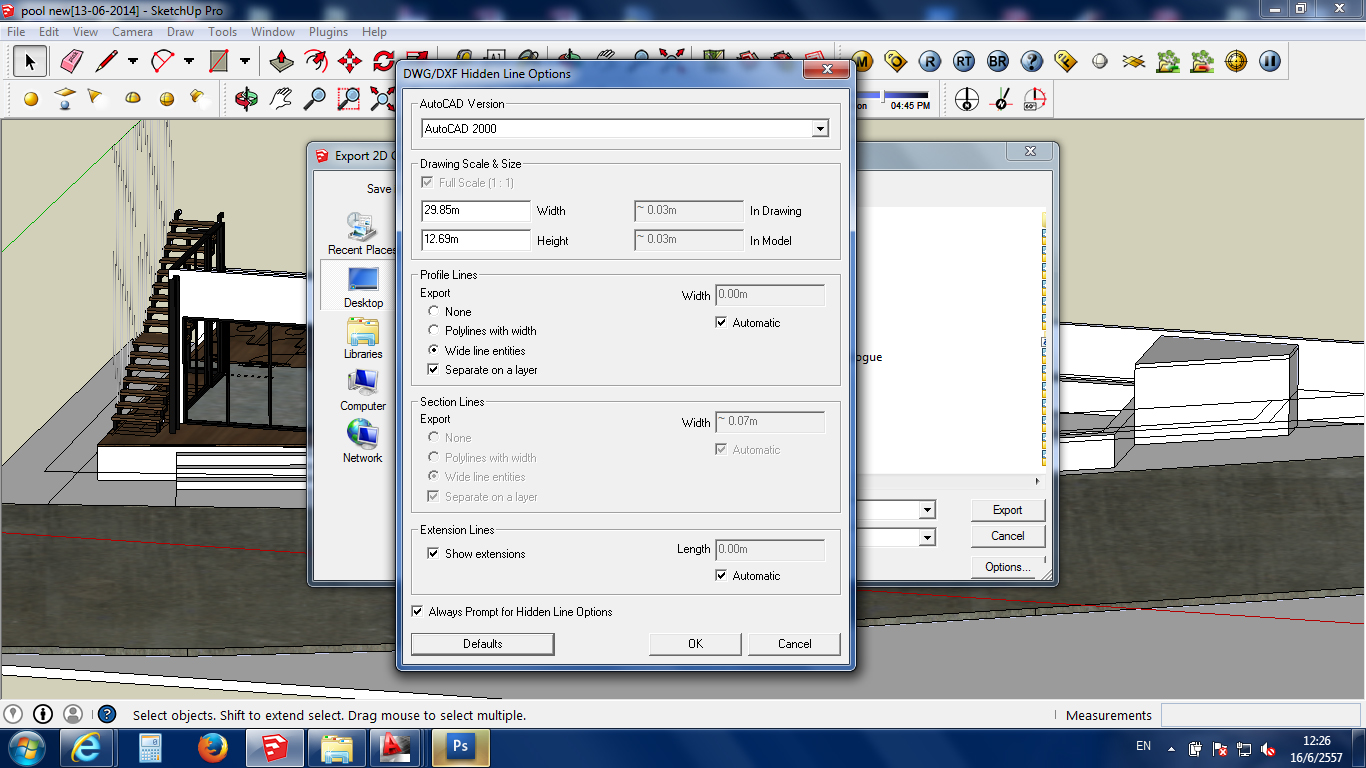Choose the Pan hand tool
Image resolution: width=1366 pixels, height=768 pixels.
[x=281, y=98]
